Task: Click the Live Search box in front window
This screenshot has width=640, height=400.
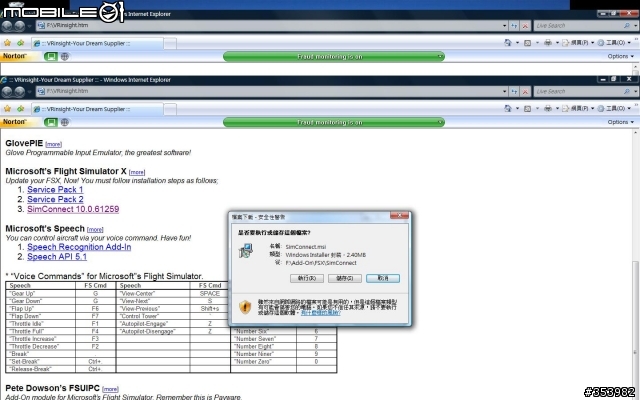Action: pyautogui.click(x=578, y=92)
